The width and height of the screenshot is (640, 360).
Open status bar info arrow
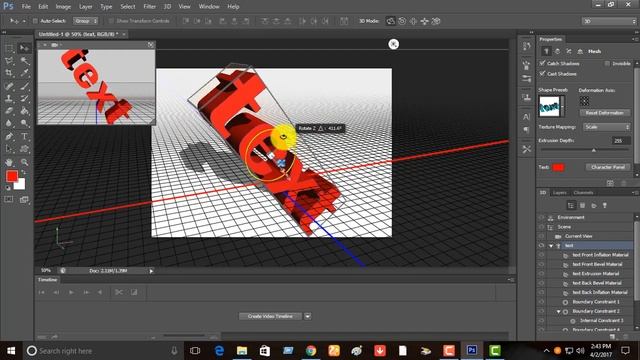[x=151, y=271]
